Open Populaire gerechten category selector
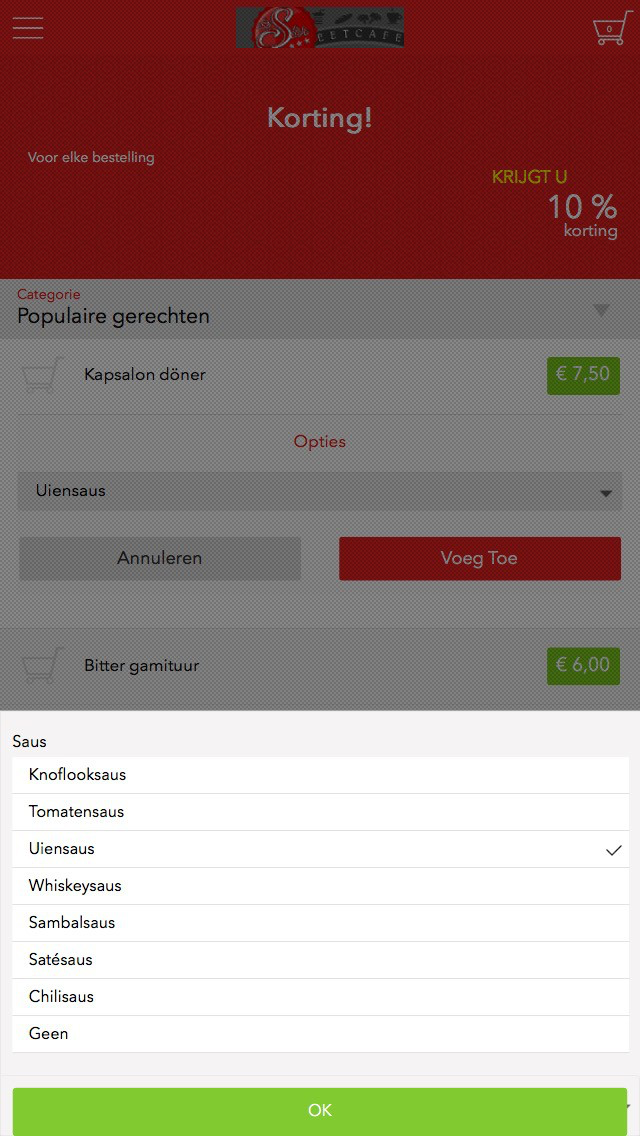This screenshot has width=640, height=1136. 320,309
